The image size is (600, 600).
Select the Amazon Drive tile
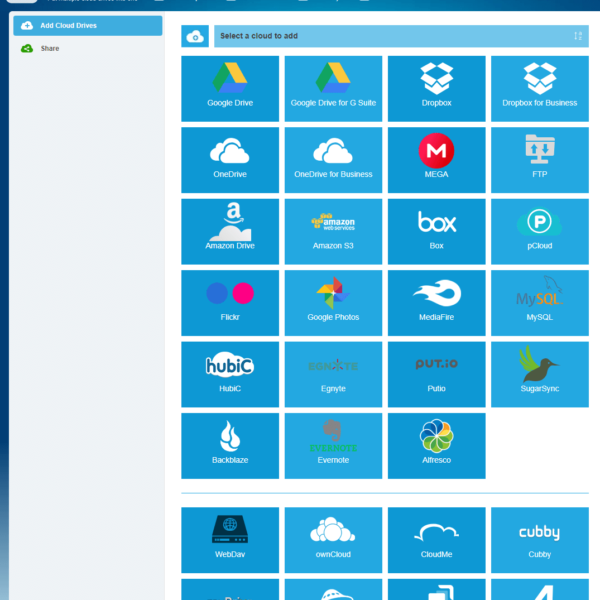[230, 232]
